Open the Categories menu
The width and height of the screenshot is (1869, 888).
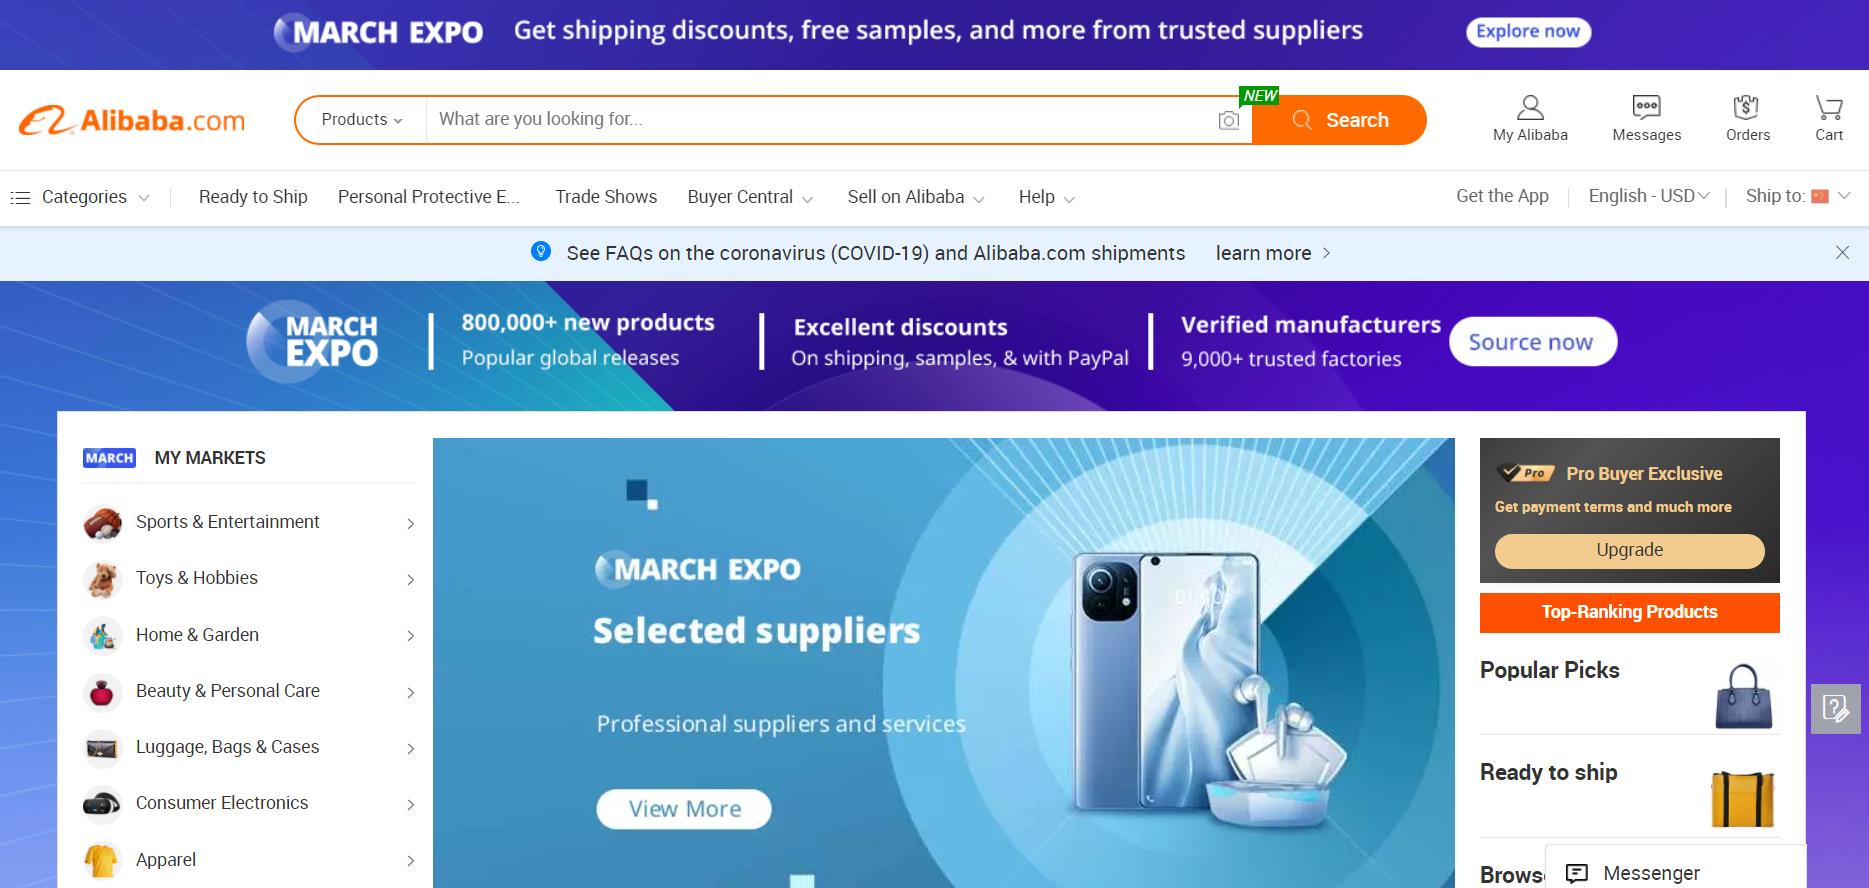80,197
